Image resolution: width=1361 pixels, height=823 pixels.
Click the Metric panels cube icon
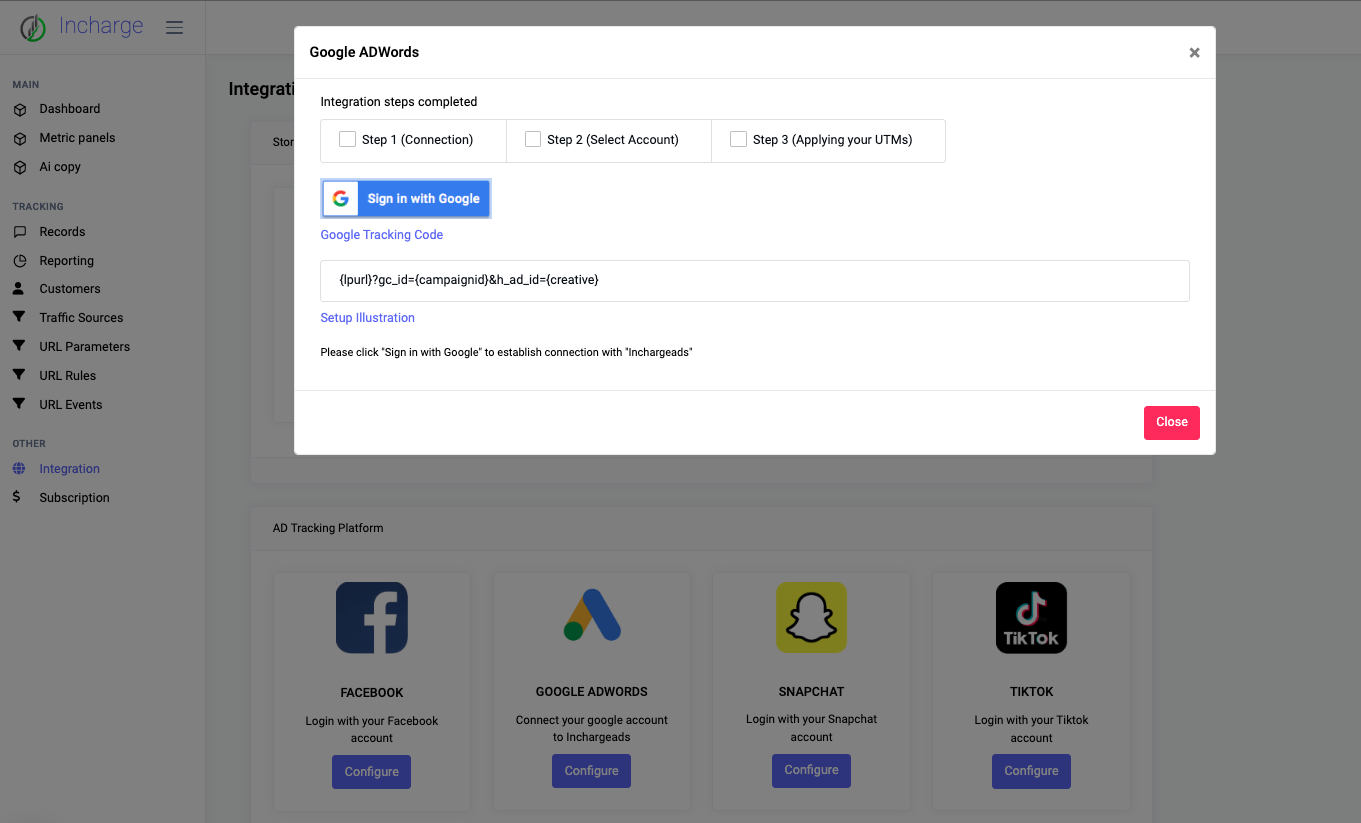click(19, 138)
